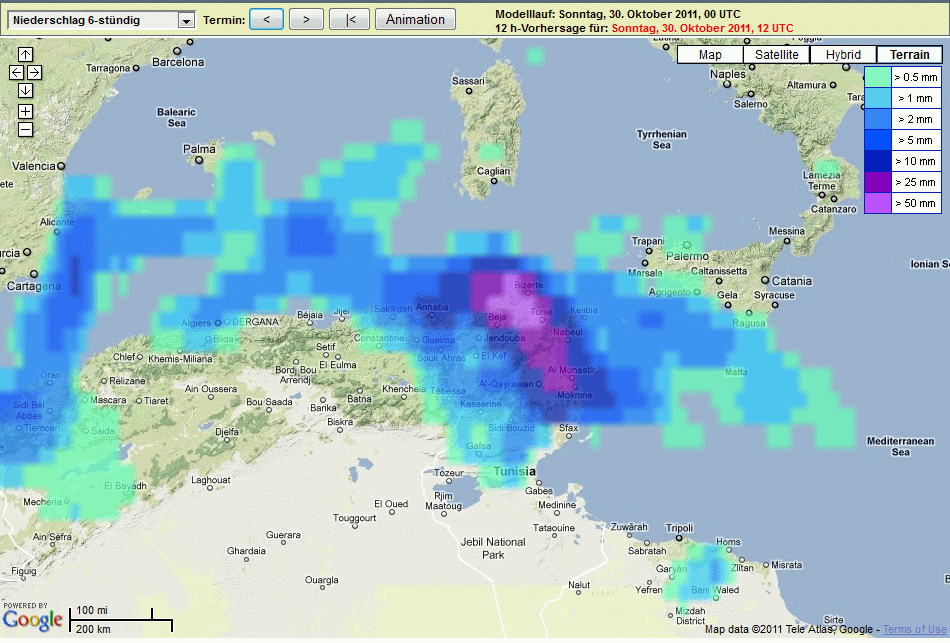This screenshot has height=643, width=950.
Task: Click the > 10 mm legend swatch
Action: point(877,161)
